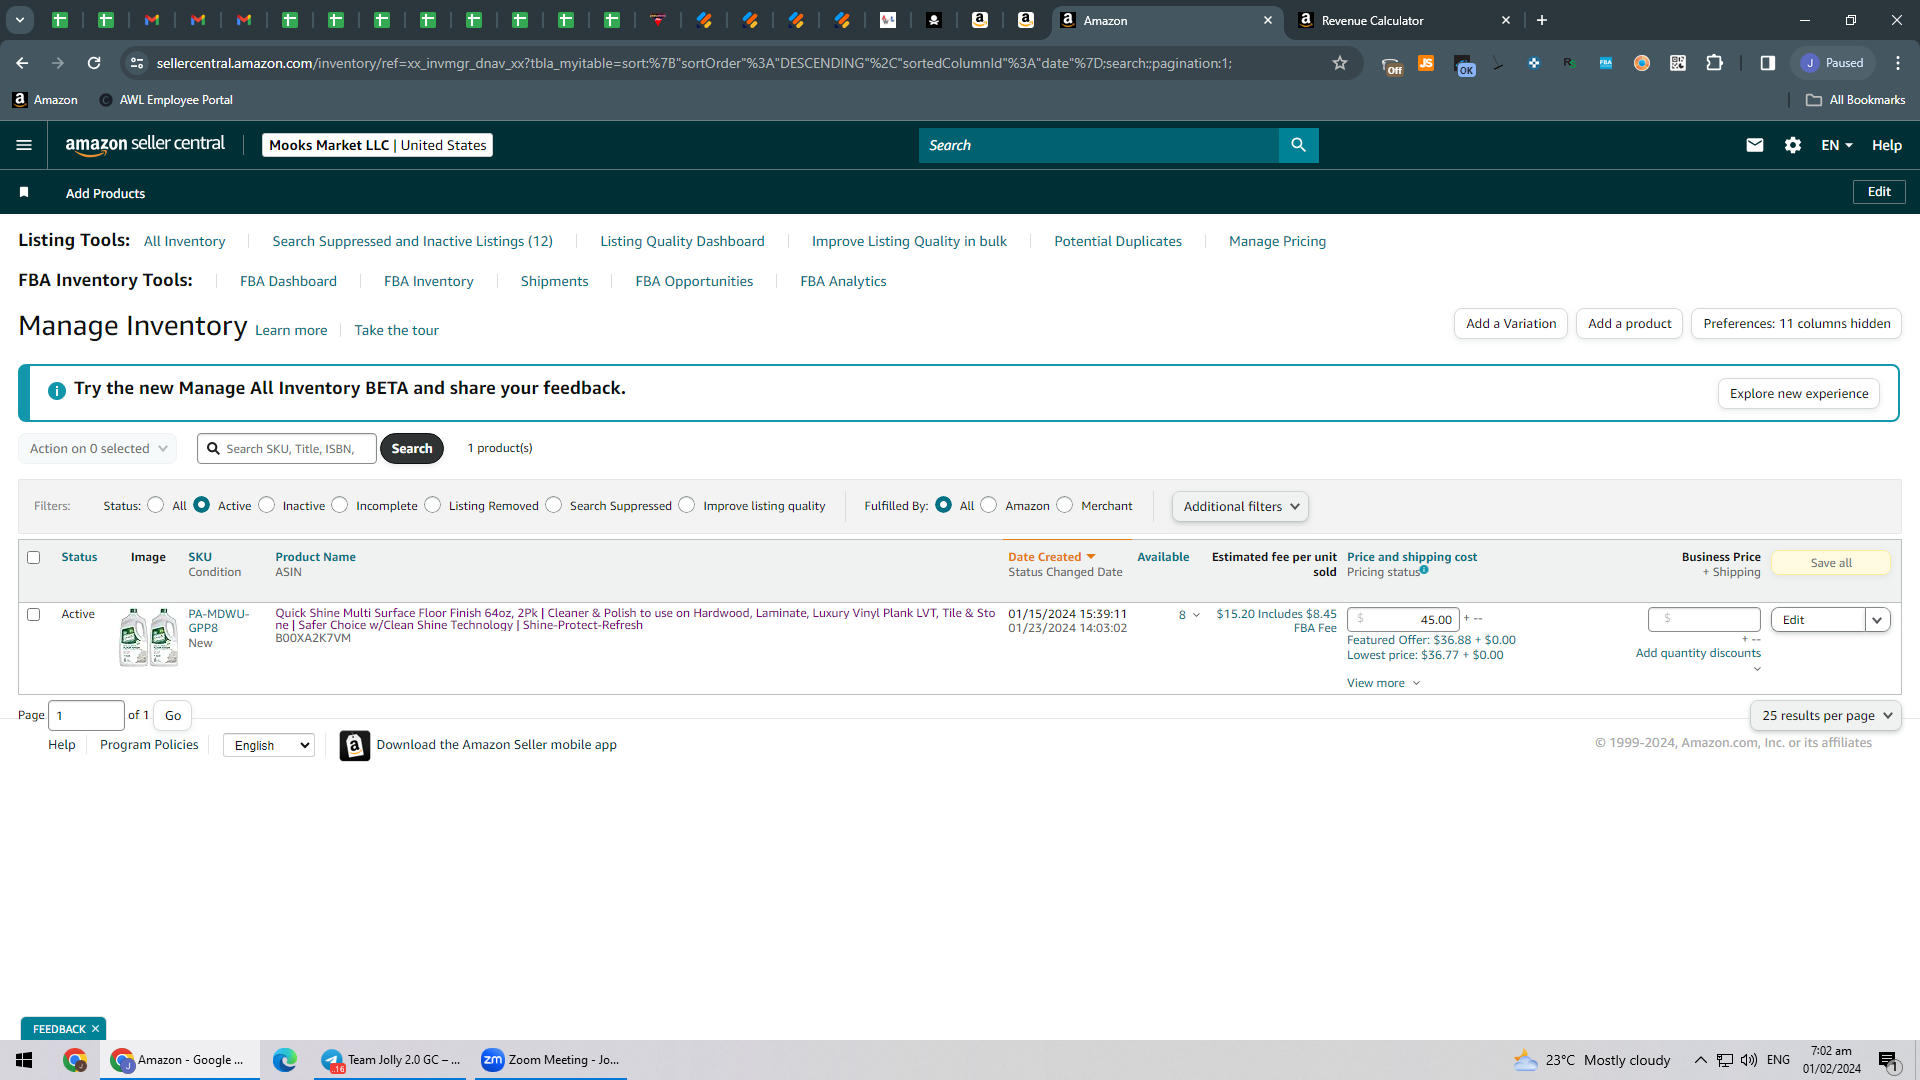Image resolution: width=1920 pixels, height=1080 pixels.
Task: Click the Add a Variation button
Action: [1511, 324]
